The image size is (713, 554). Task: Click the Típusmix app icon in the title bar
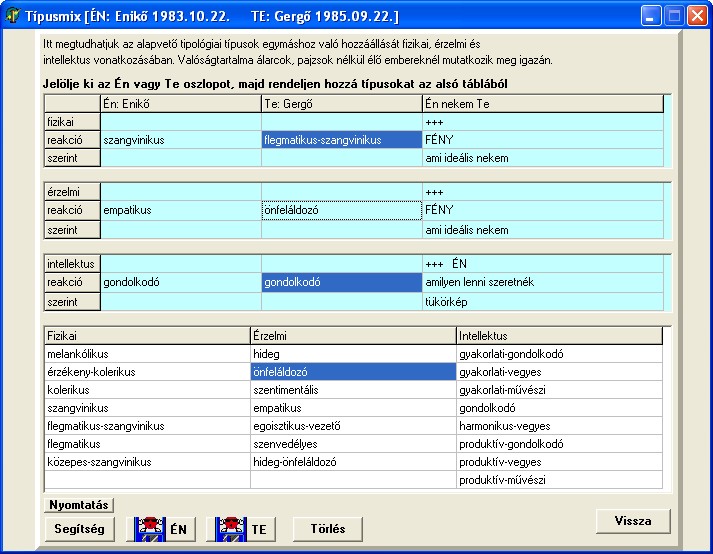12,16
